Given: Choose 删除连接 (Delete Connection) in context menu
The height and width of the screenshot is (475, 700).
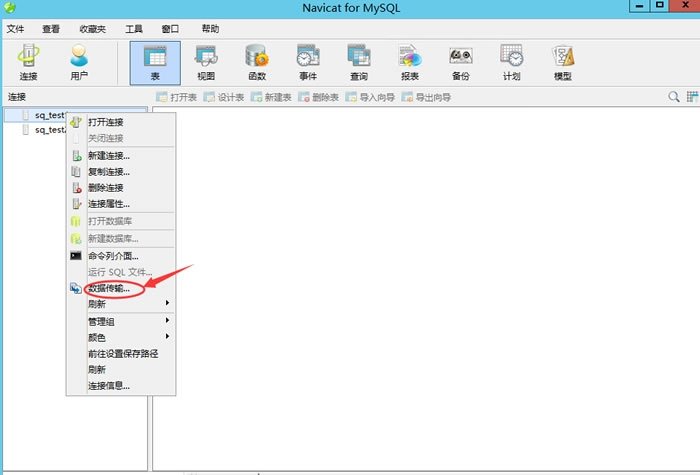Looking at the screenshot, I should pyautogui.click(x=121, y=188).
